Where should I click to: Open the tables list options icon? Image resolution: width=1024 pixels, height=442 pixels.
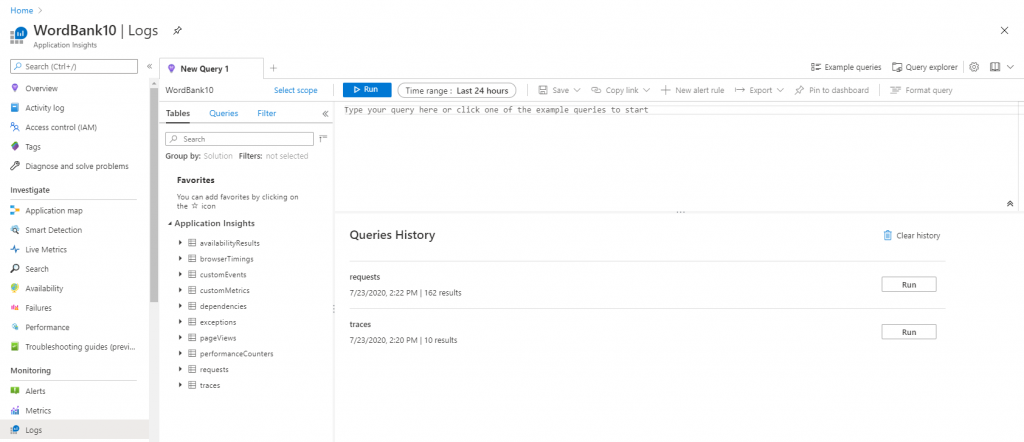tap(323, 138)
